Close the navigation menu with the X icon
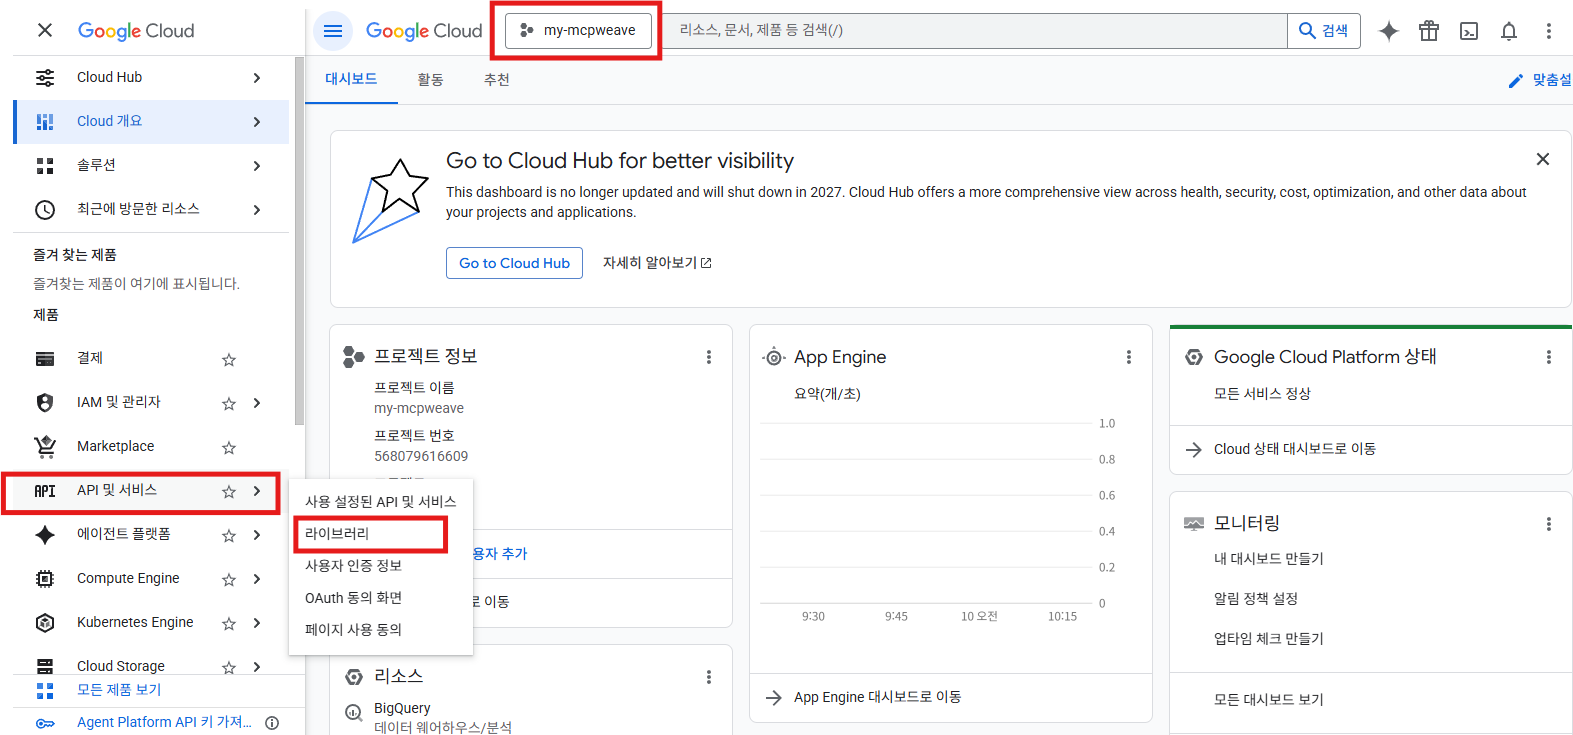This screenshot has height=735, width=1573. point(45,30)
